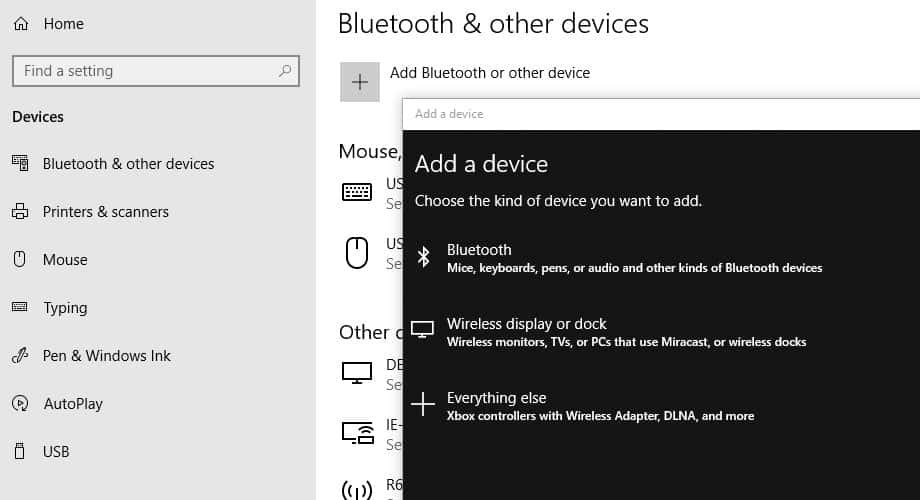Click the Everything else plus icon
The width and height of the screenshot is (920, 500).
[x=423, y=404]
